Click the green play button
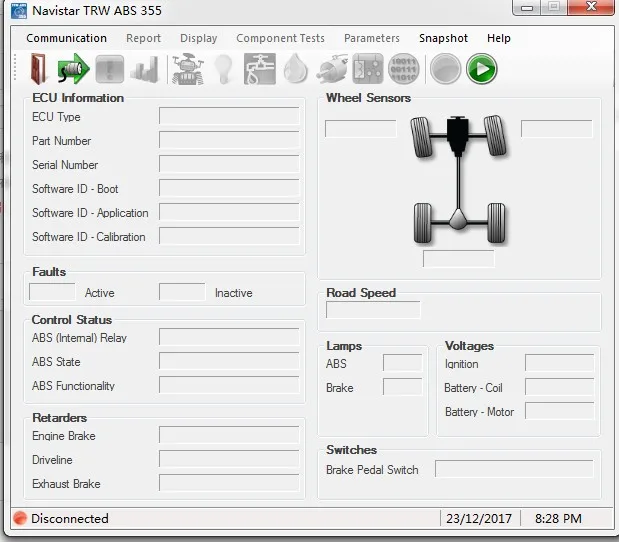 [x=481, y=69]
